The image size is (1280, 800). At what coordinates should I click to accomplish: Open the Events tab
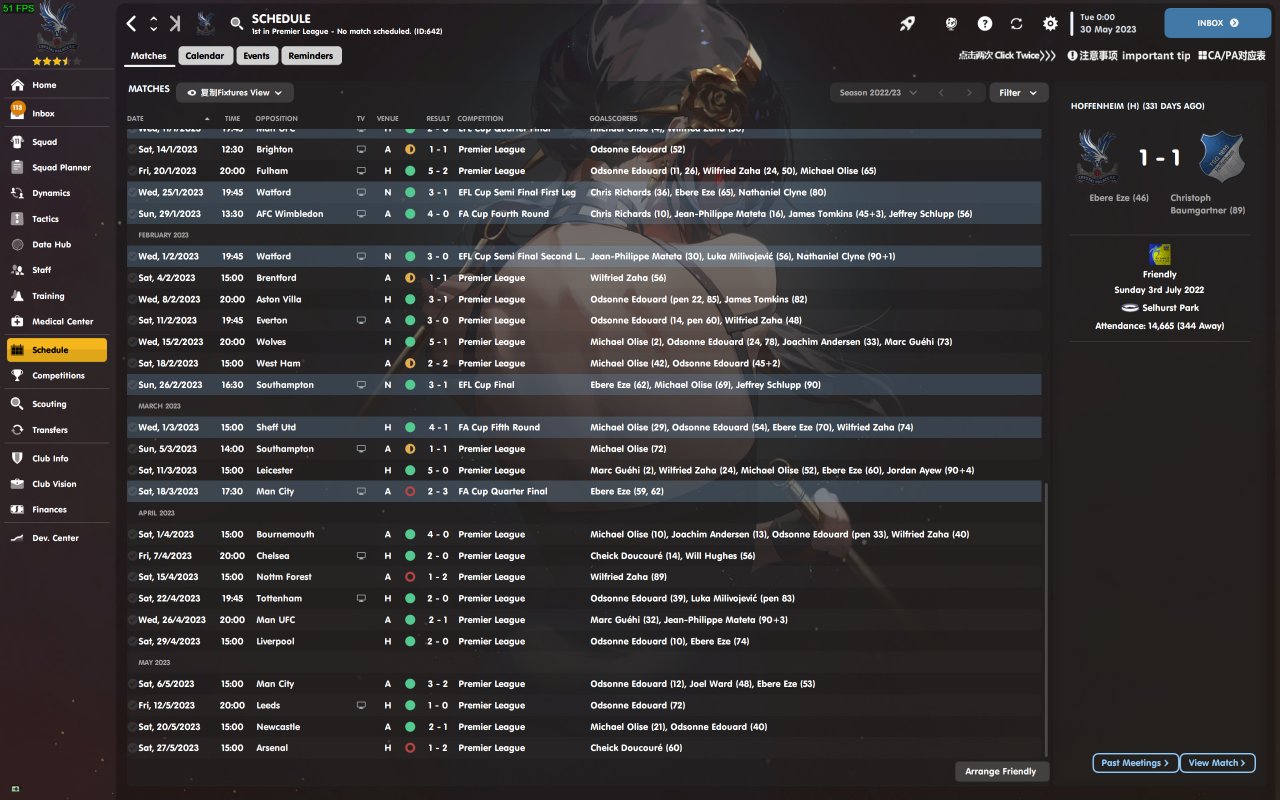point(256,56)
